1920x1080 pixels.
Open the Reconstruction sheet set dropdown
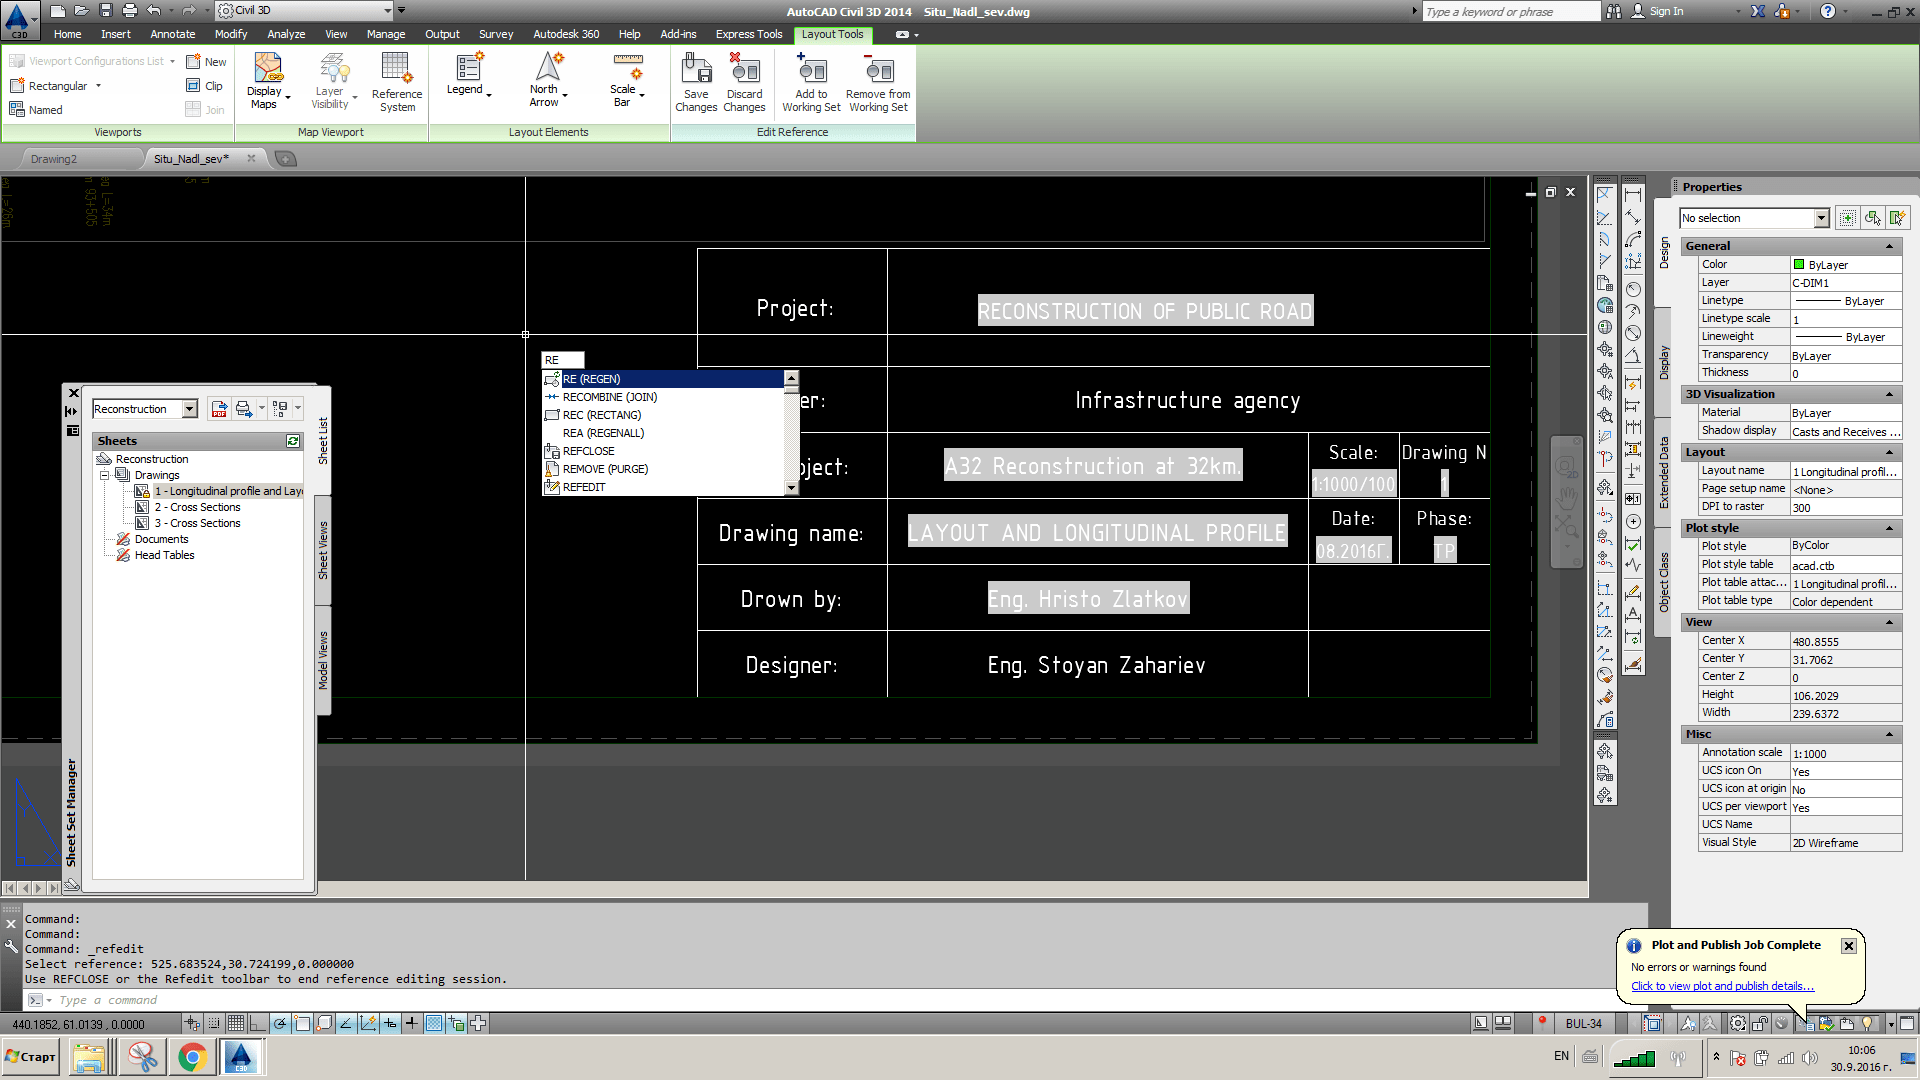point(188,409)
